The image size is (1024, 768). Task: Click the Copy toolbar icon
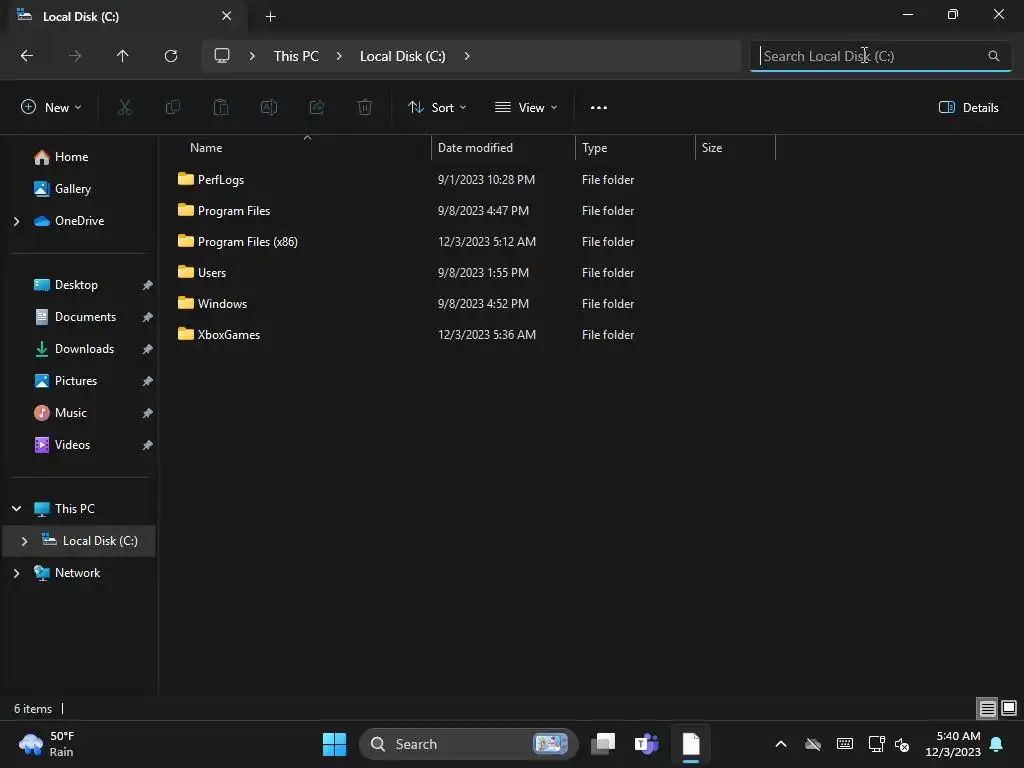172,107
